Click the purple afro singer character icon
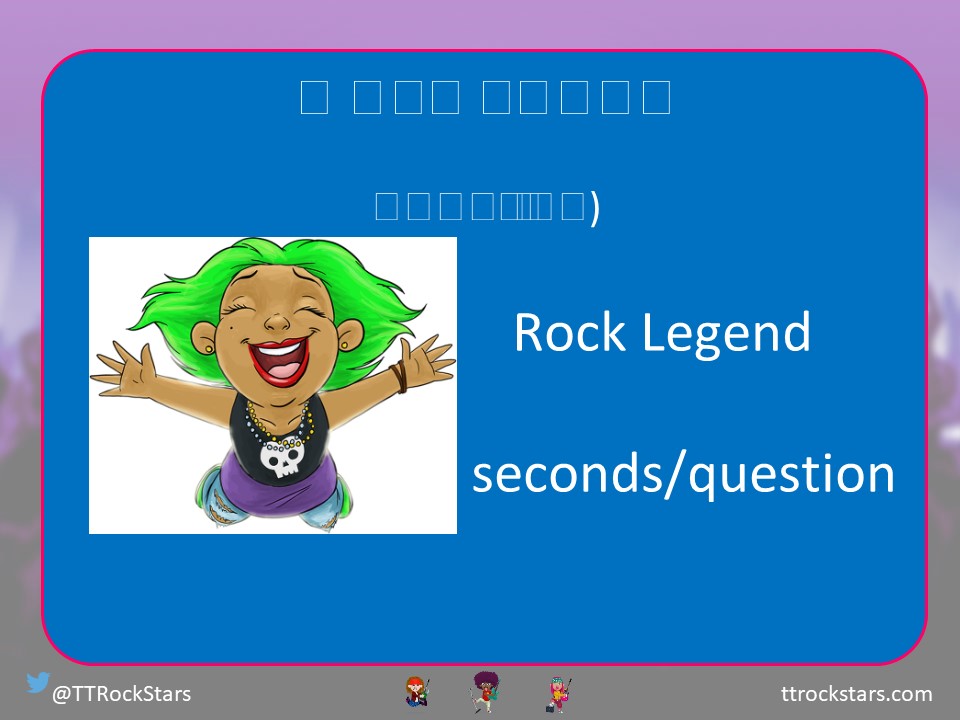This screenshot has height=720, width=960. point(486,692)
